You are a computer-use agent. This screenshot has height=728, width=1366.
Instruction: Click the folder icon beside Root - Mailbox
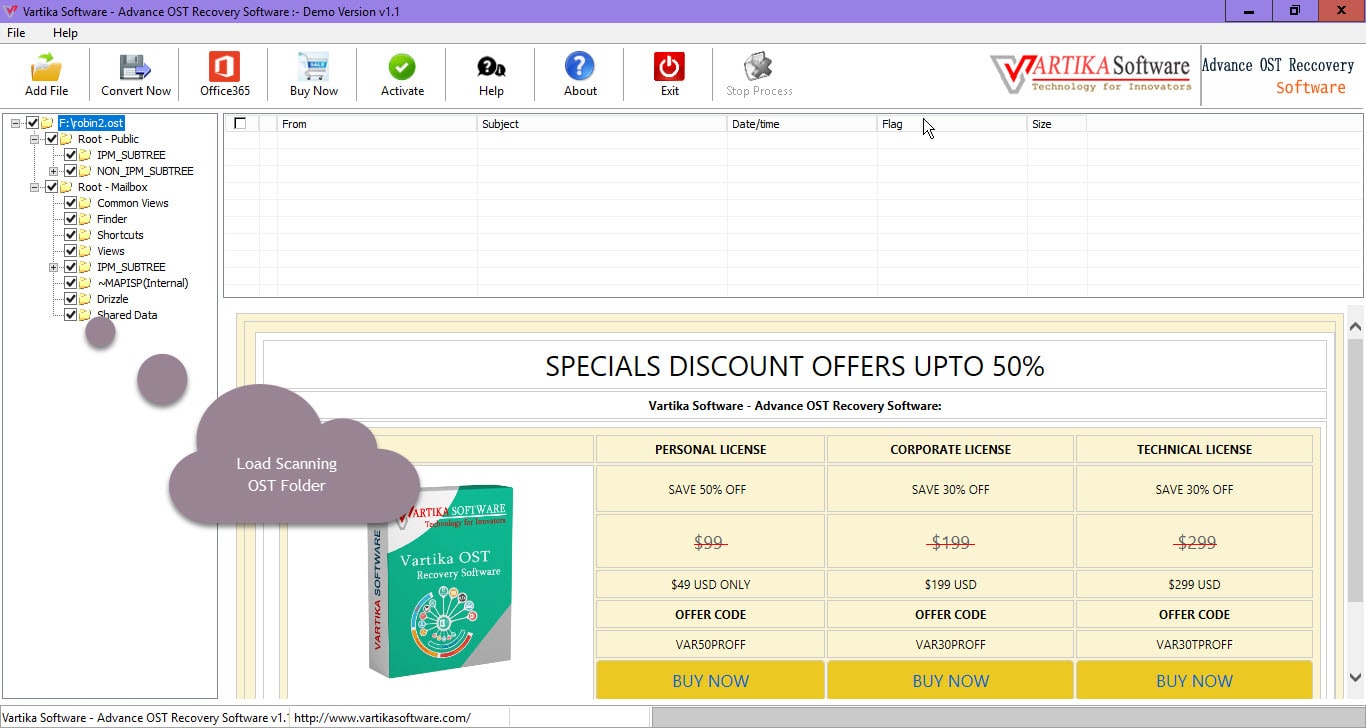[x=67, y=187]
